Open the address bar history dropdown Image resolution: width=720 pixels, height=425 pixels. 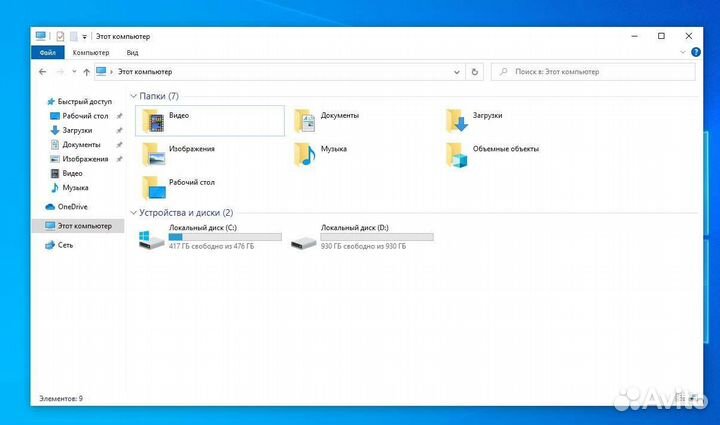(x=458, y=72)
